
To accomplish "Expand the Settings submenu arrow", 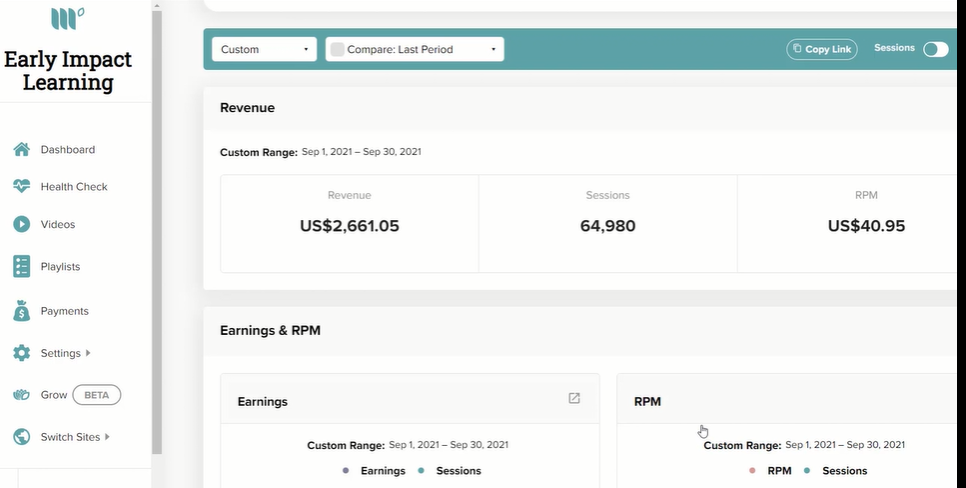I will click(x=88, y=353).
